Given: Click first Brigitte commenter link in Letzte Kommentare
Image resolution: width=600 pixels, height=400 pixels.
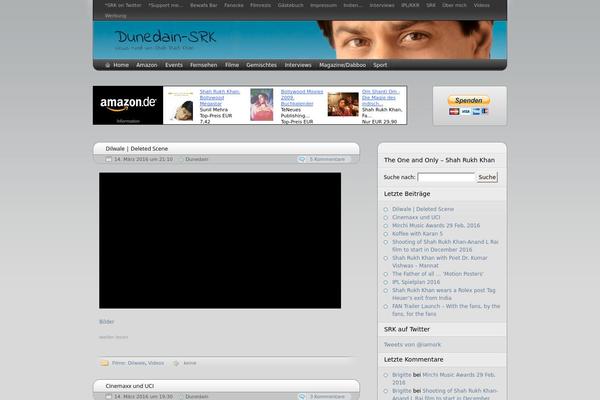Looking at the screenshot, I should (x=402, y=375).
